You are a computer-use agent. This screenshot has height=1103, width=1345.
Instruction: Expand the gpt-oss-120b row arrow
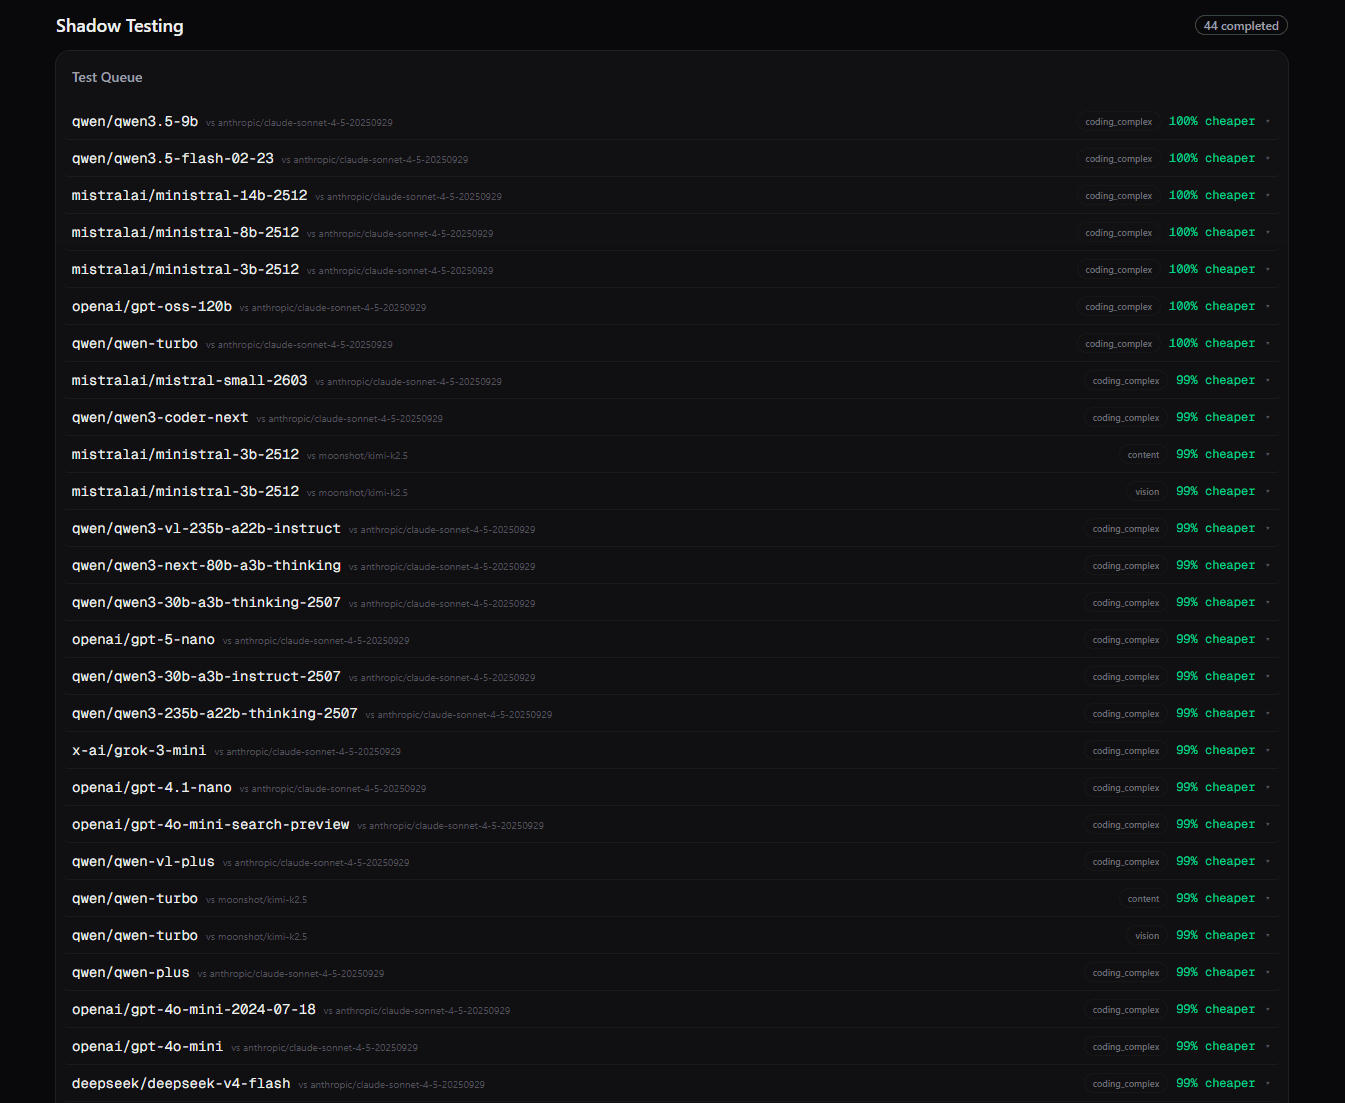[1268, 307]
